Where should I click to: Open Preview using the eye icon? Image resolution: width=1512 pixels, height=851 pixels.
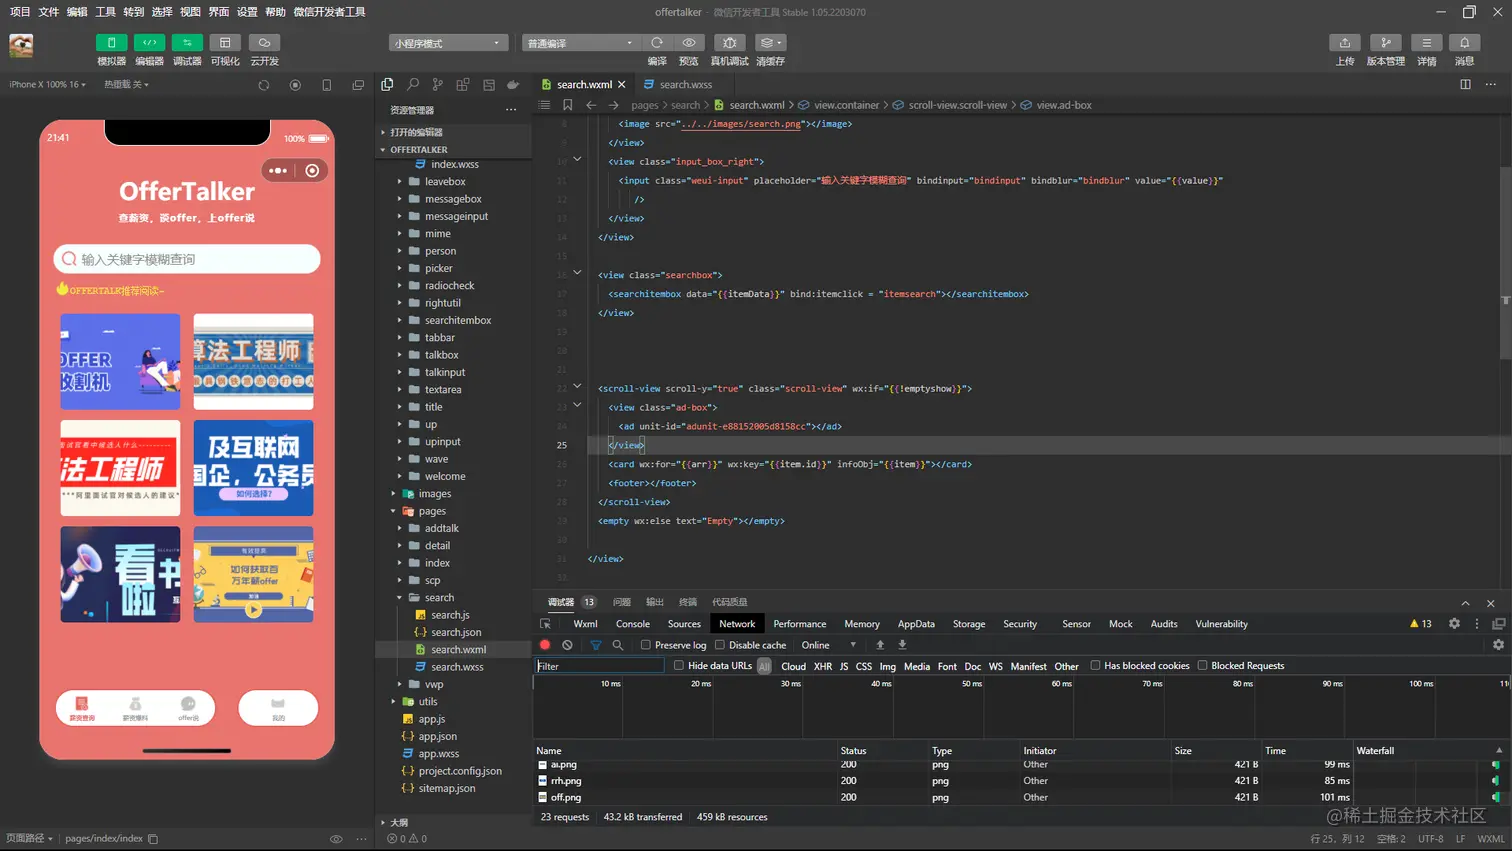[689, 43]
